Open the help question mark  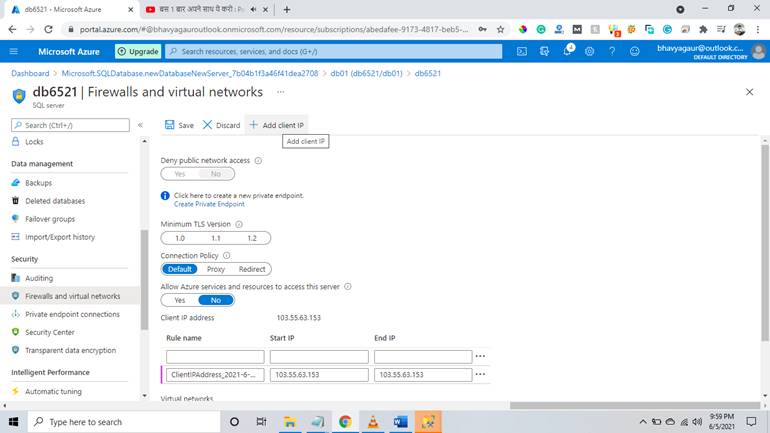coord(612,51)
